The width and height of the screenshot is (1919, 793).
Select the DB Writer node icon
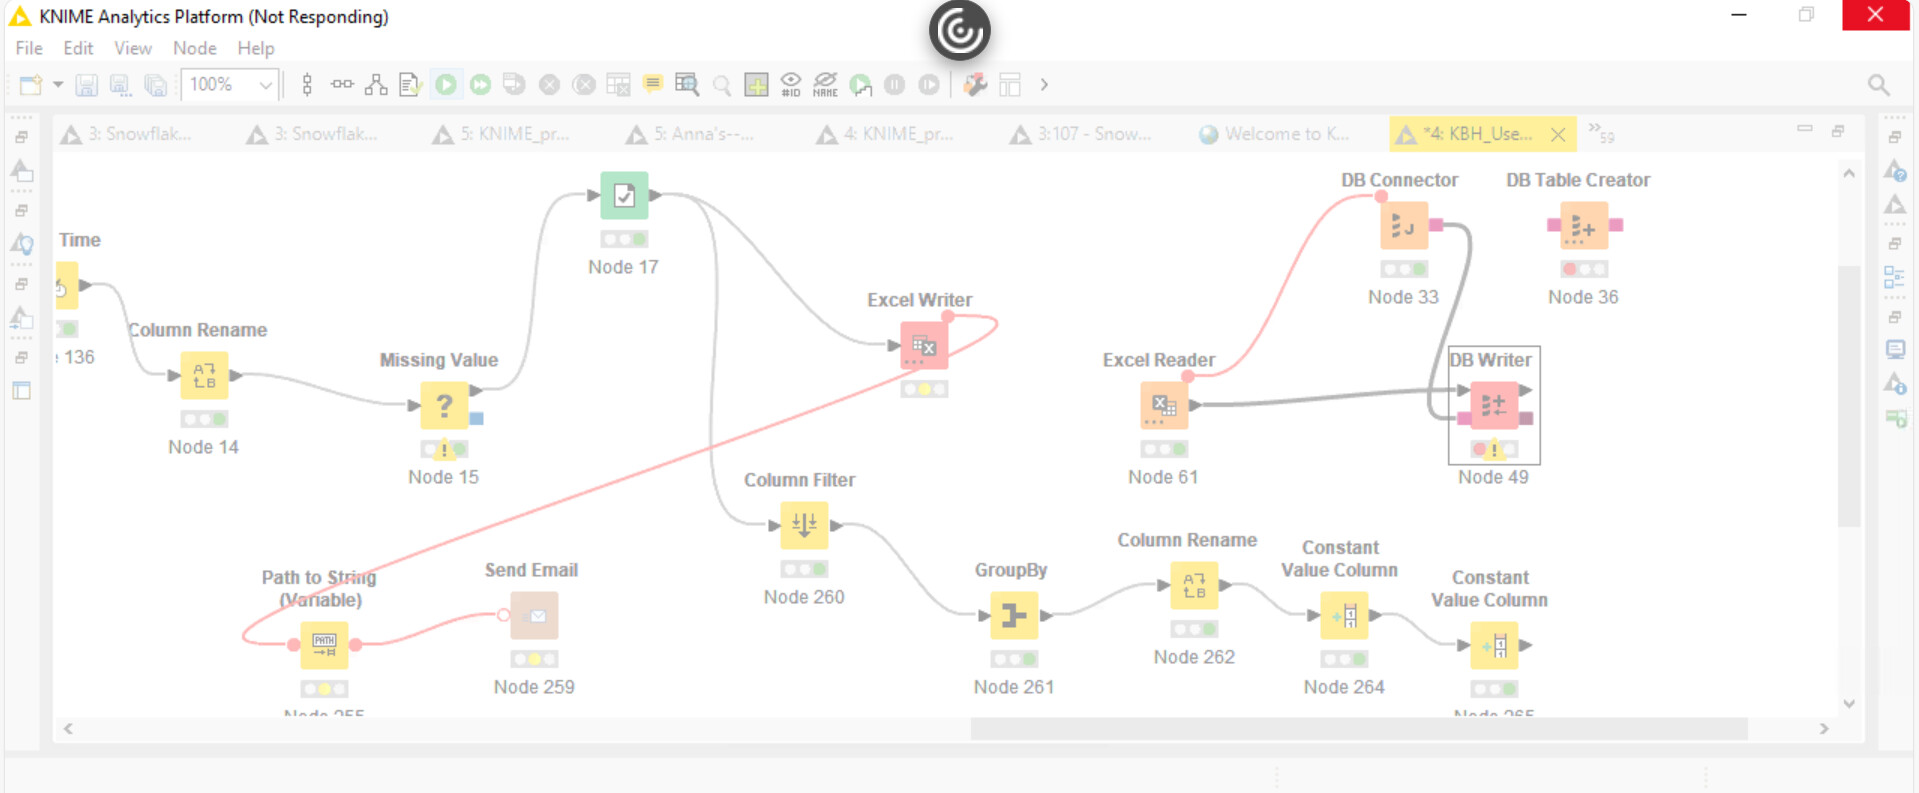pyautogui.click(x=1494, y=406)
